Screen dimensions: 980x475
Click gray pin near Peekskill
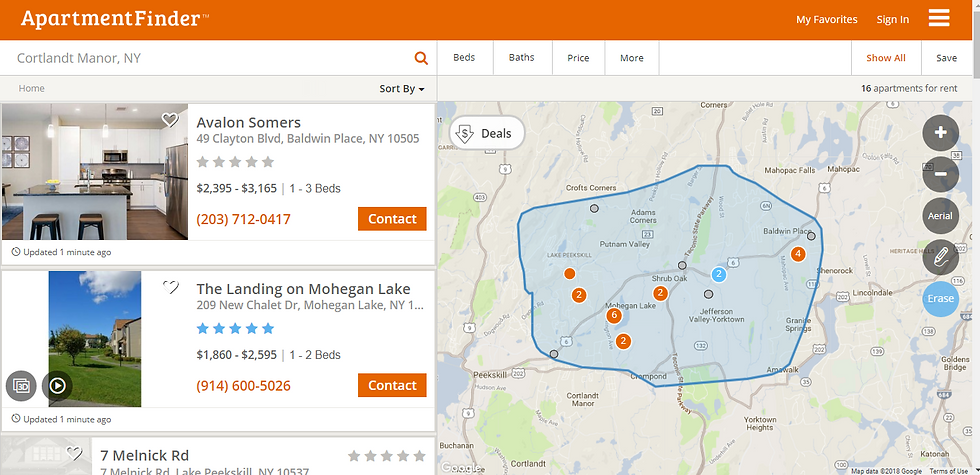pyautogui.click(x=554, y=354)
